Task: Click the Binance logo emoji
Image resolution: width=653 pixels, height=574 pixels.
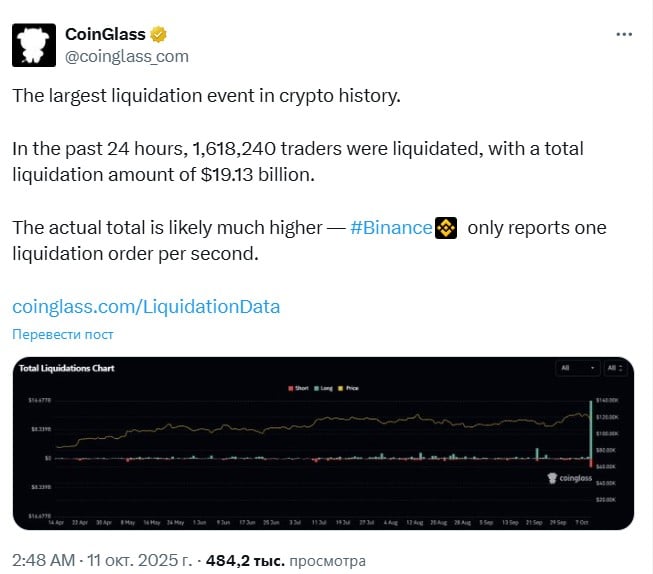Action: click(x=444, y=229)
